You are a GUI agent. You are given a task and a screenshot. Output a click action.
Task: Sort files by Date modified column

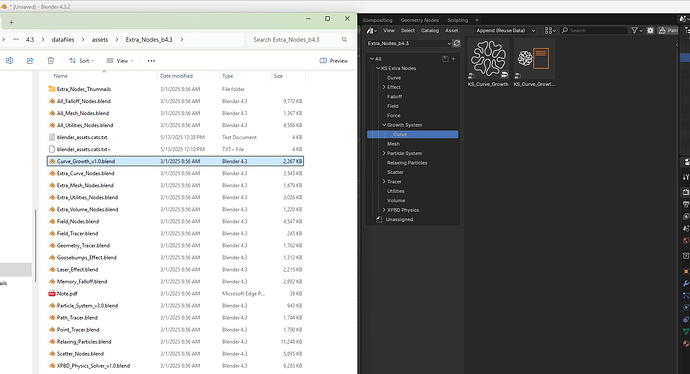click(176, 76)
